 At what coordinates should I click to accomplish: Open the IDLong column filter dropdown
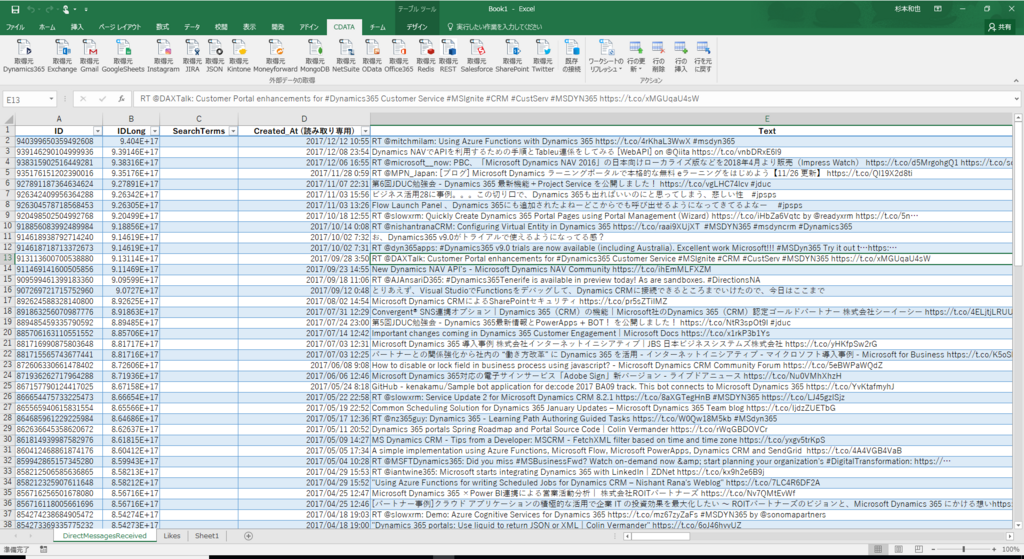(155, 131)
